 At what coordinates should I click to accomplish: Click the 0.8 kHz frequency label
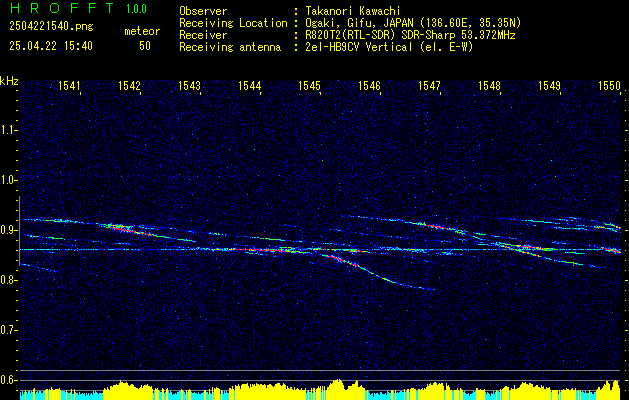click(x=8, y=280)
